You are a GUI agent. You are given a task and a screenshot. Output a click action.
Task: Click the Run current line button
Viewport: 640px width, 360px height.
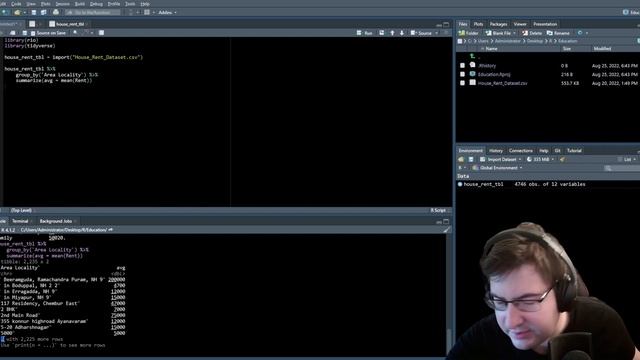coord(364,33)
